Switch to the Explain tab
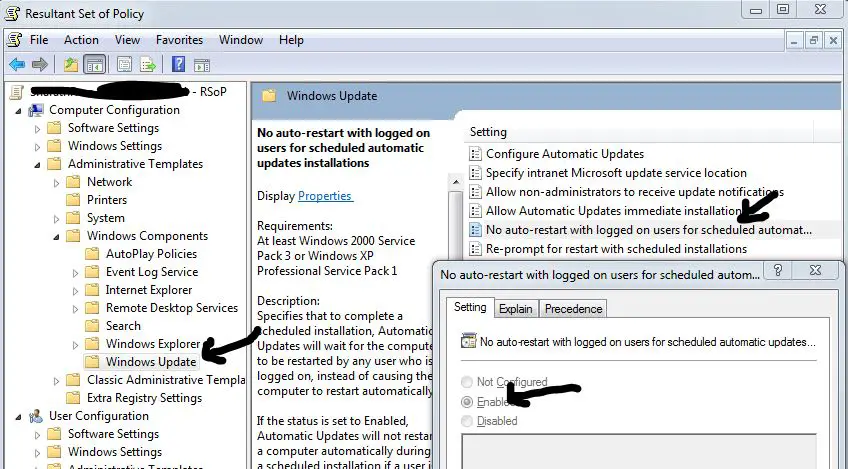Screen dimensions: 848x469 pyautogui.click(x=516, y=309)
